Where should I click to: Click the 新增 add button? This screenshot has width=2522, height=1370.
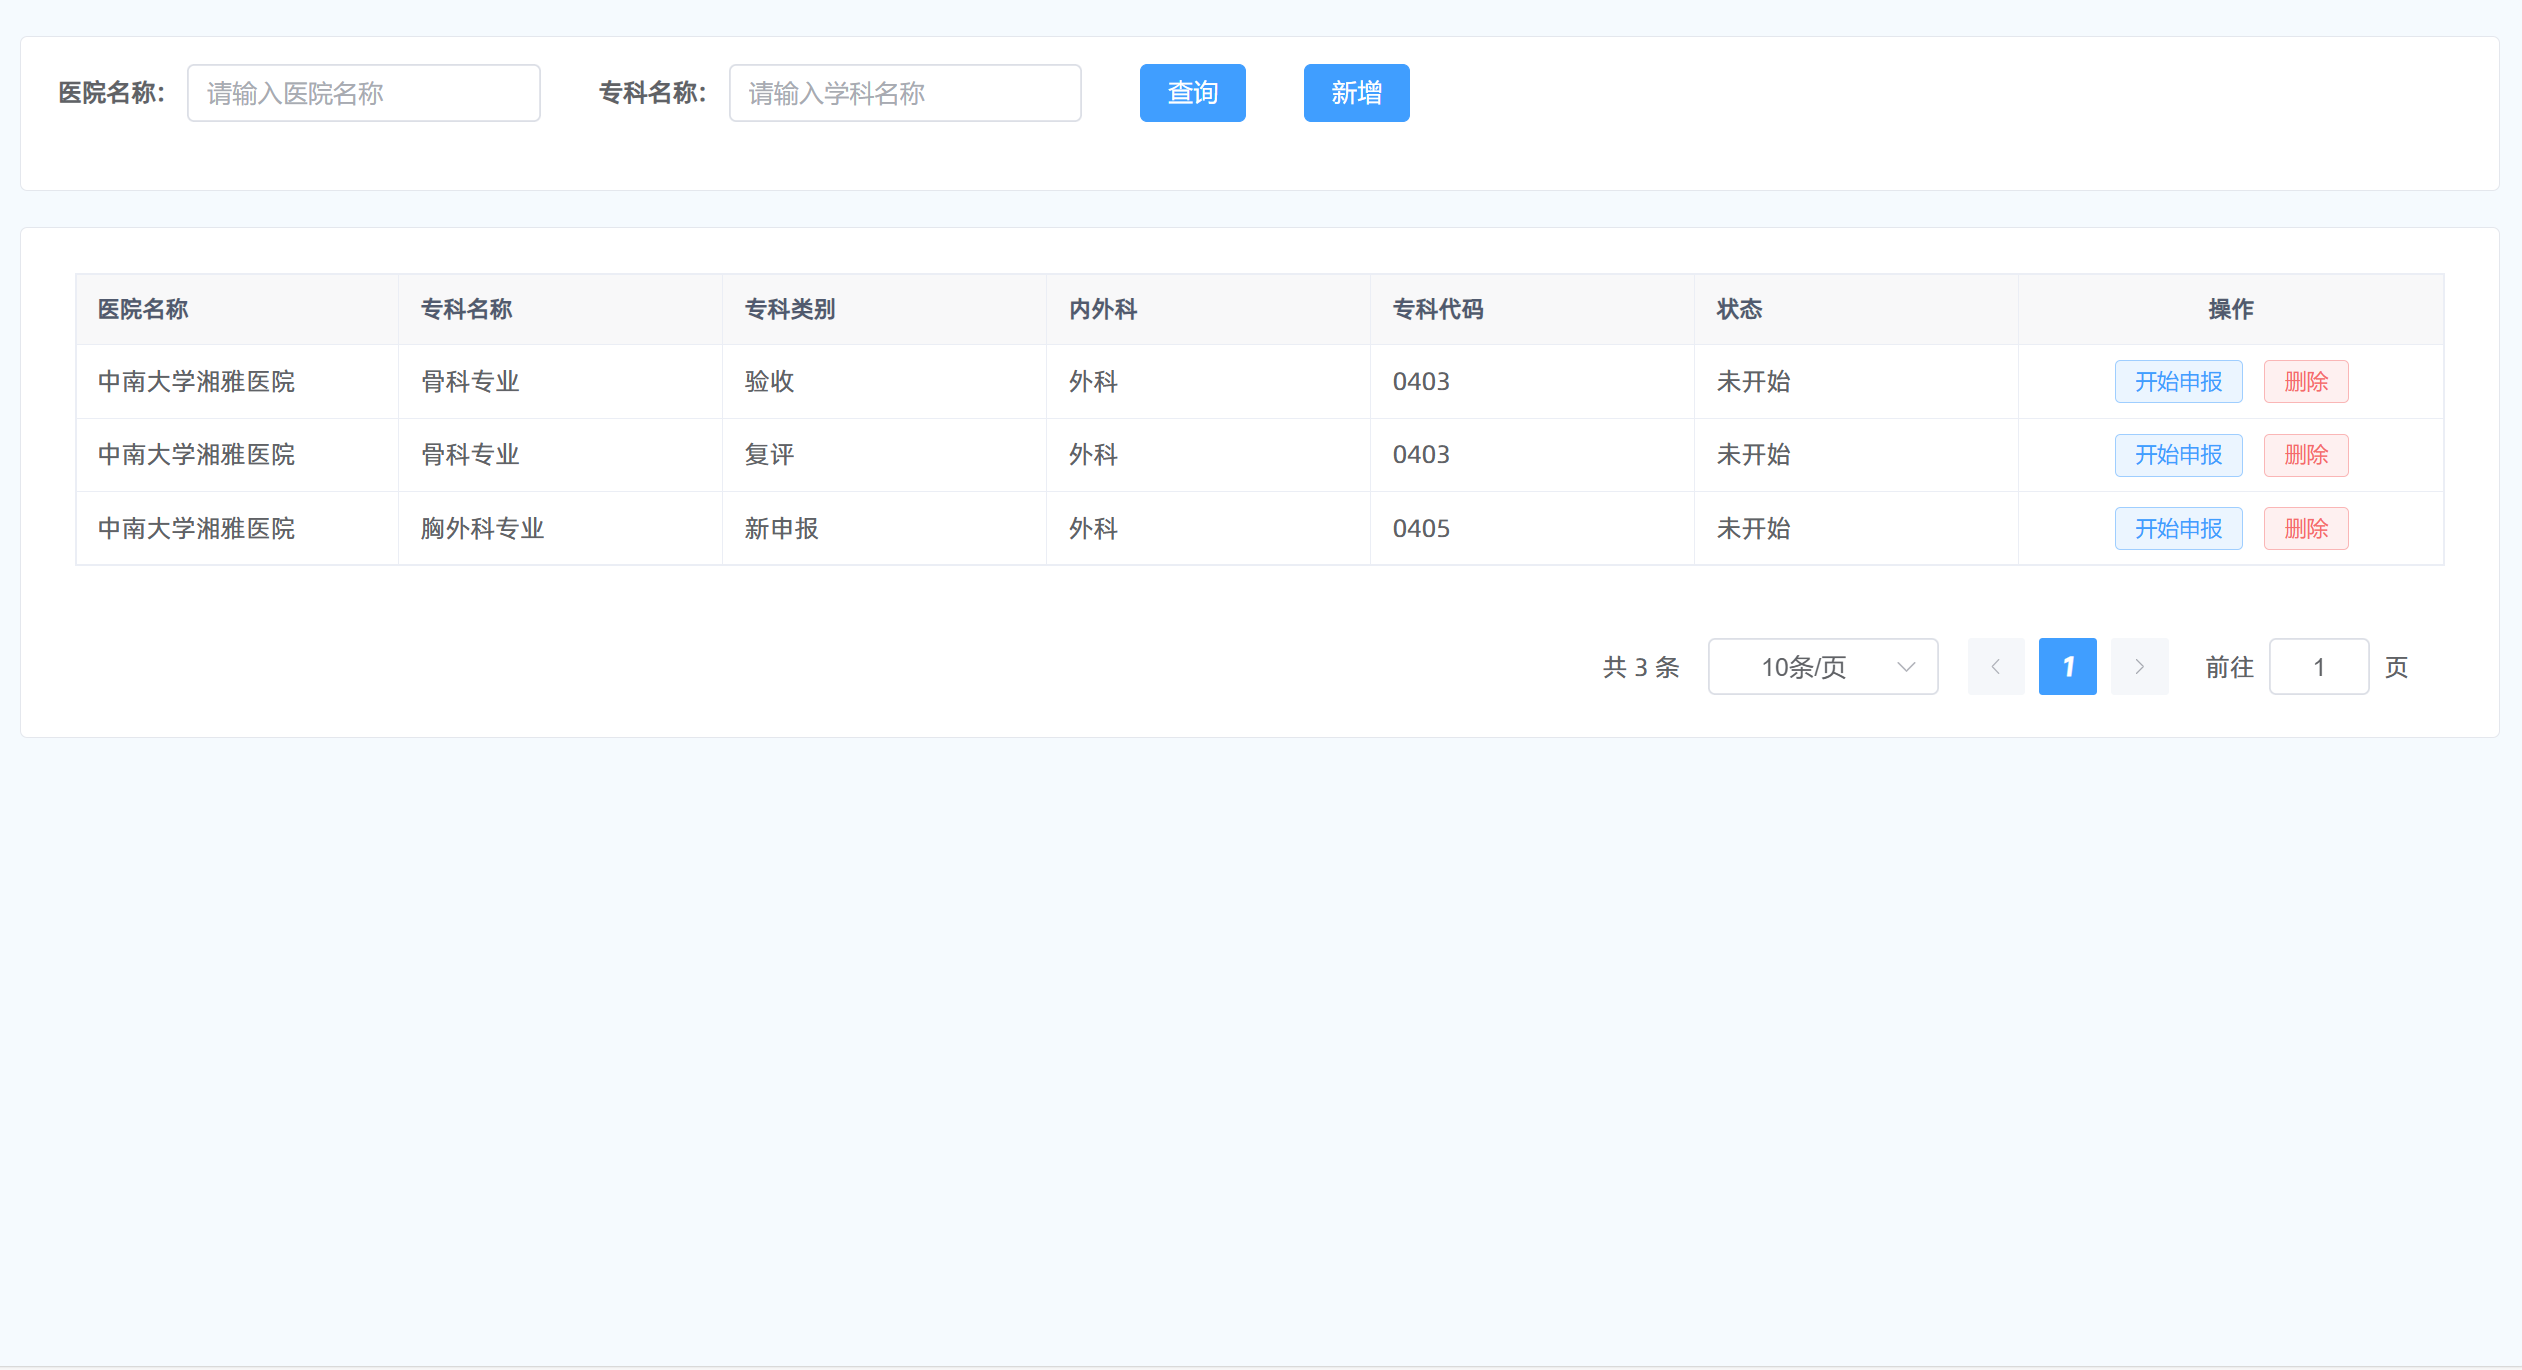click(x=1355, y=93)
